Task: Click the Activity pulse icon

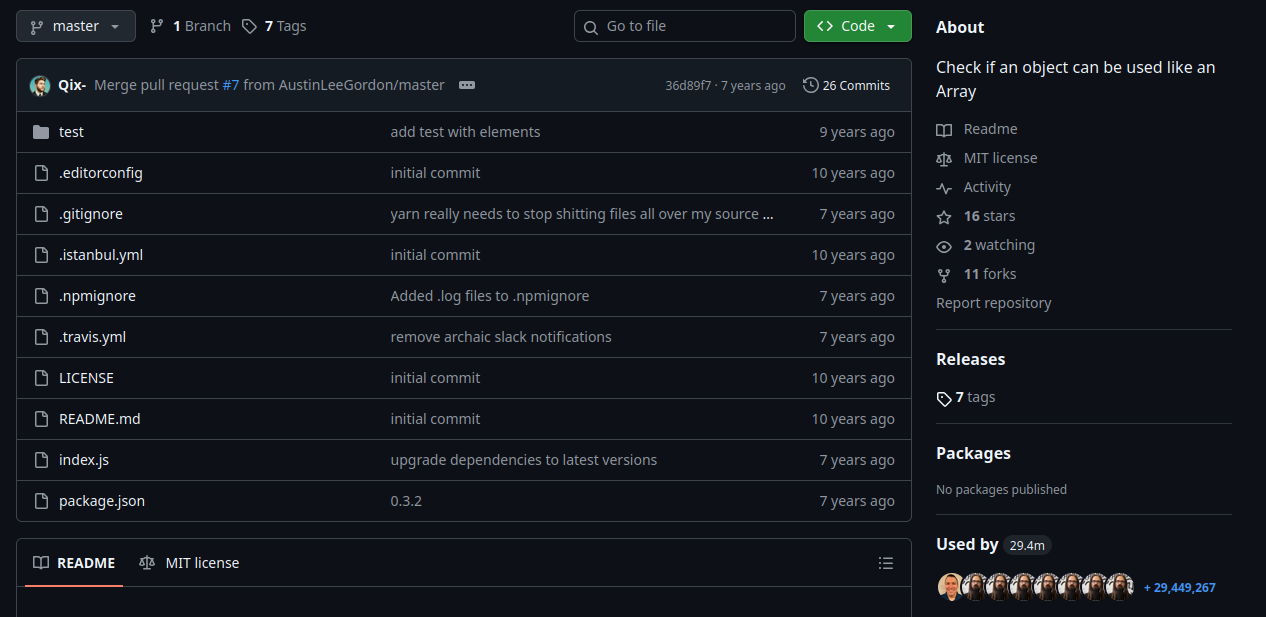Action: pyautogui.click(x=944, y=188)
